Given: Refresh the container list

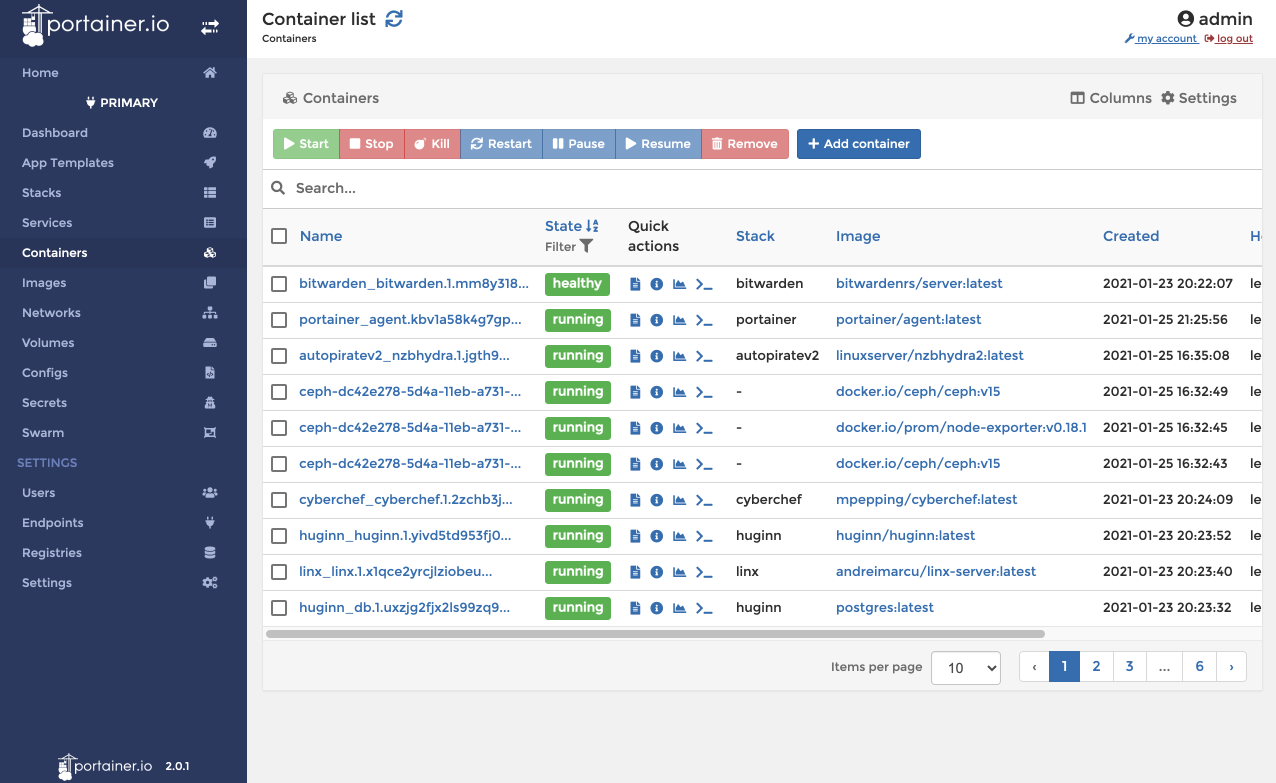Looking at the screenshot, I should 393,18.
